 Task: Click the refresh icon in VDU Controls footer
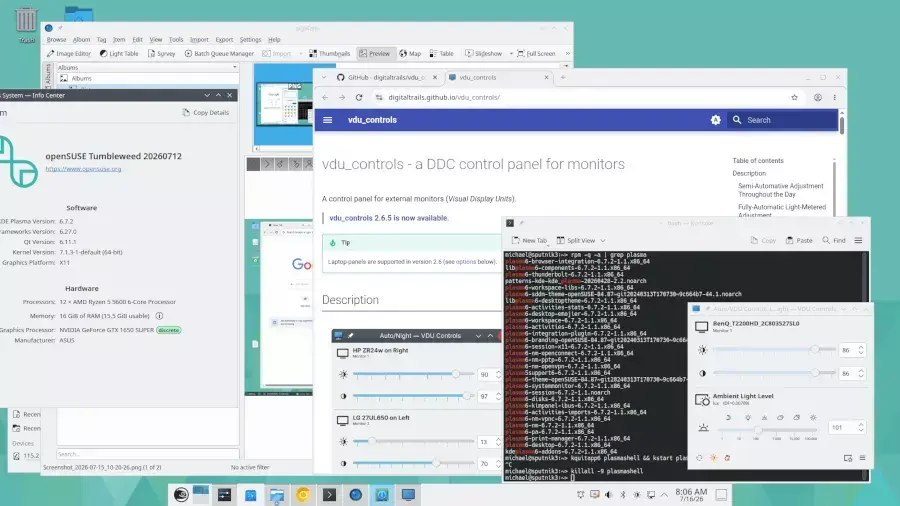(x=699, y=458)
